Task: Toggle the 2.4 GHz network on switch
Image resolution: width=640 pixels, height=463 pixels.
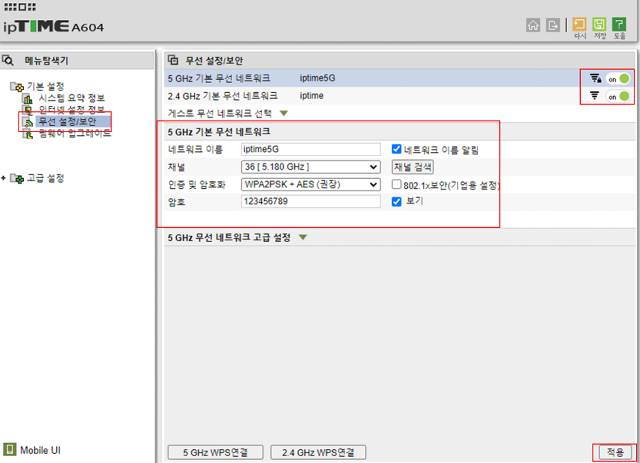Action: pos(619,96)
